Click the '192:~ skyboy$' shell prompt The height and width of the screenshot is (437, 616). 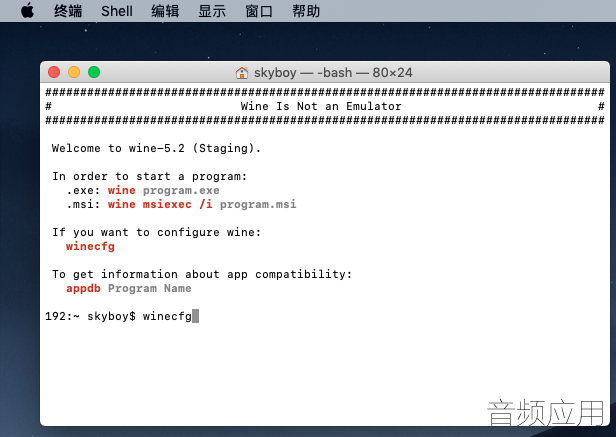90,316
